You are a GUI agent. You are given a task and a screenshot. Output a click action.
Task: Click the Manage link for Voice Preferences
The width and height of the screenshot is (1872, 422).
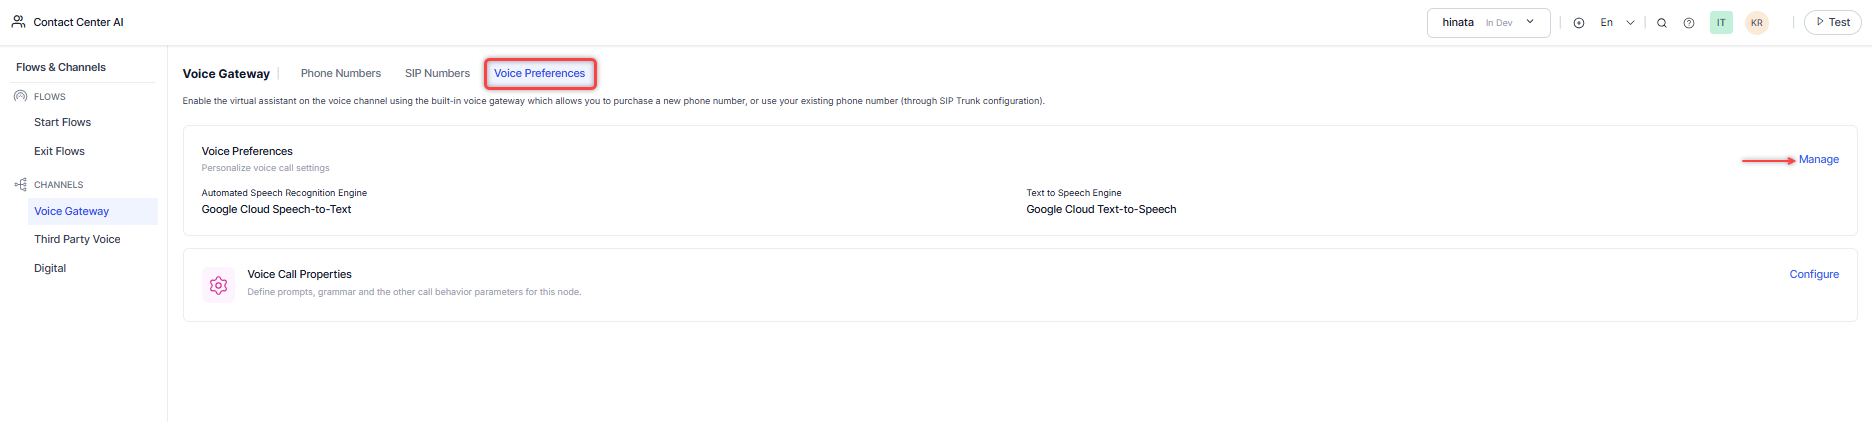[1819, 159]
